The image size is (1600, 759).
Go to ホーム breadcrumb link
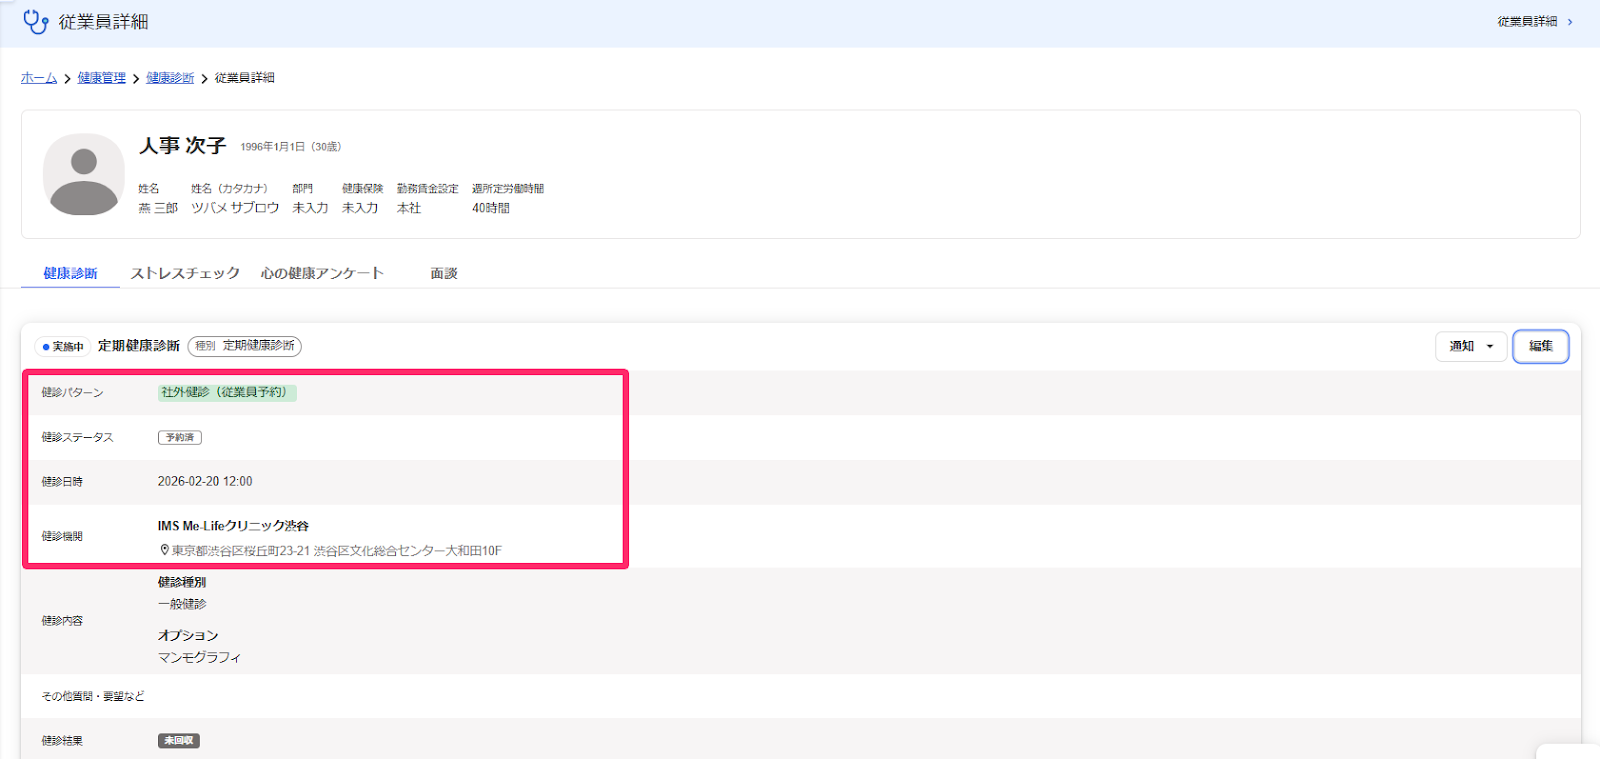39,78
